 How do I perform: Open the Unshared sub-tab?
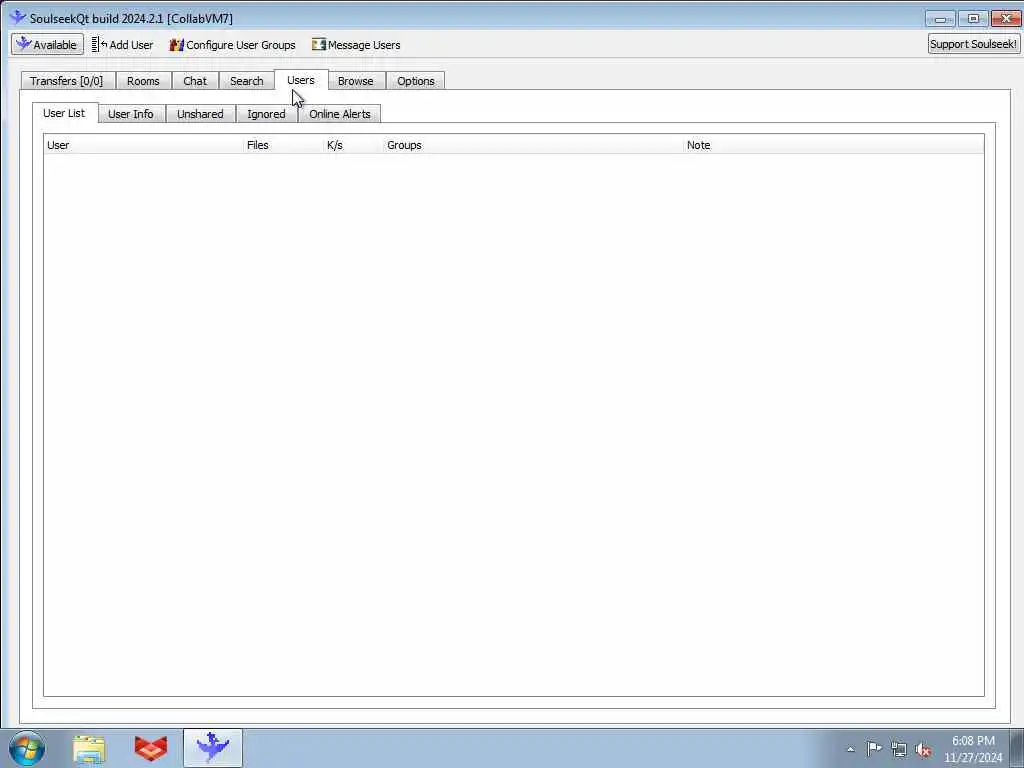click(x=200, y=114)
